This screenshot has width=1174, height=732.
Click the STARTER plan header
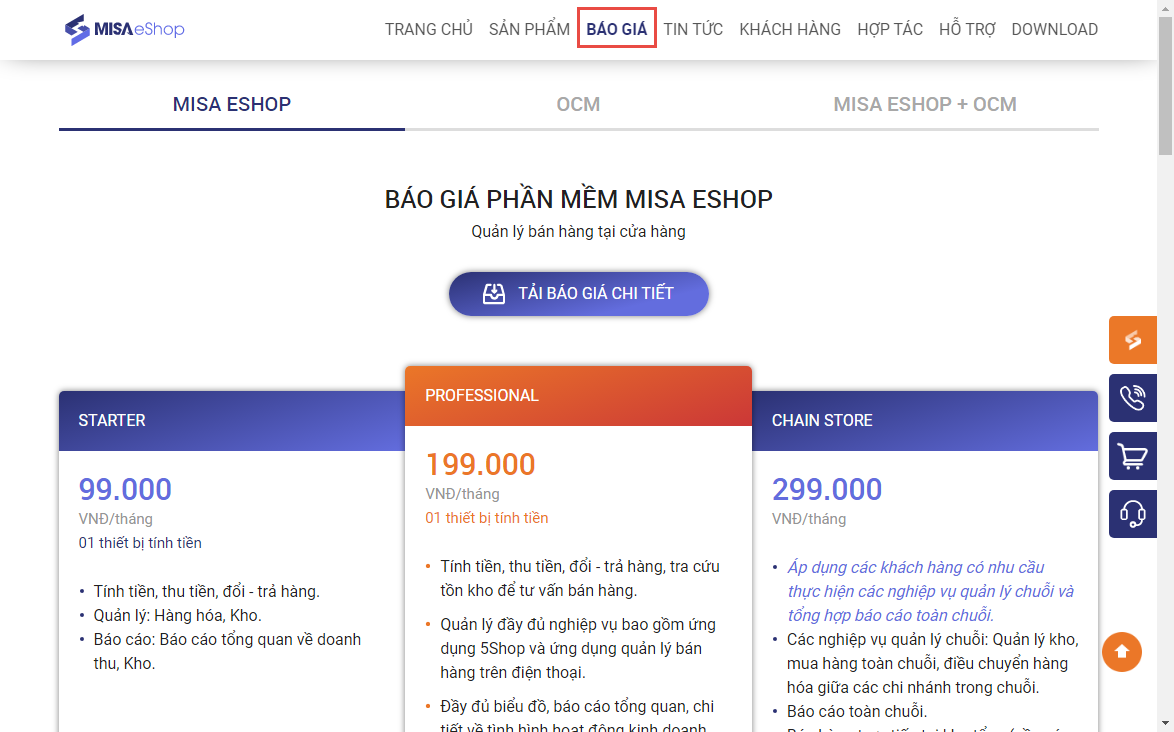click(232, 421)
